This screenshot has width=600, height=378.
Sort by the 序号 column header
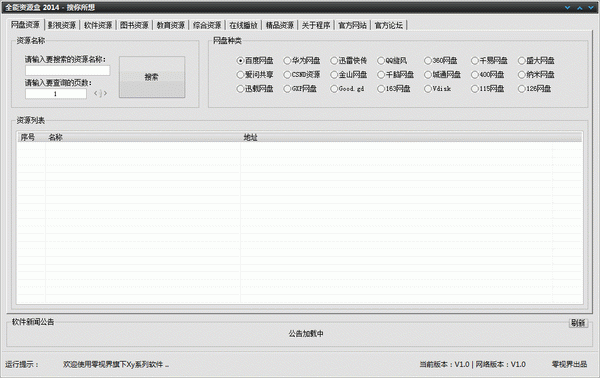[x=31, y=137]
